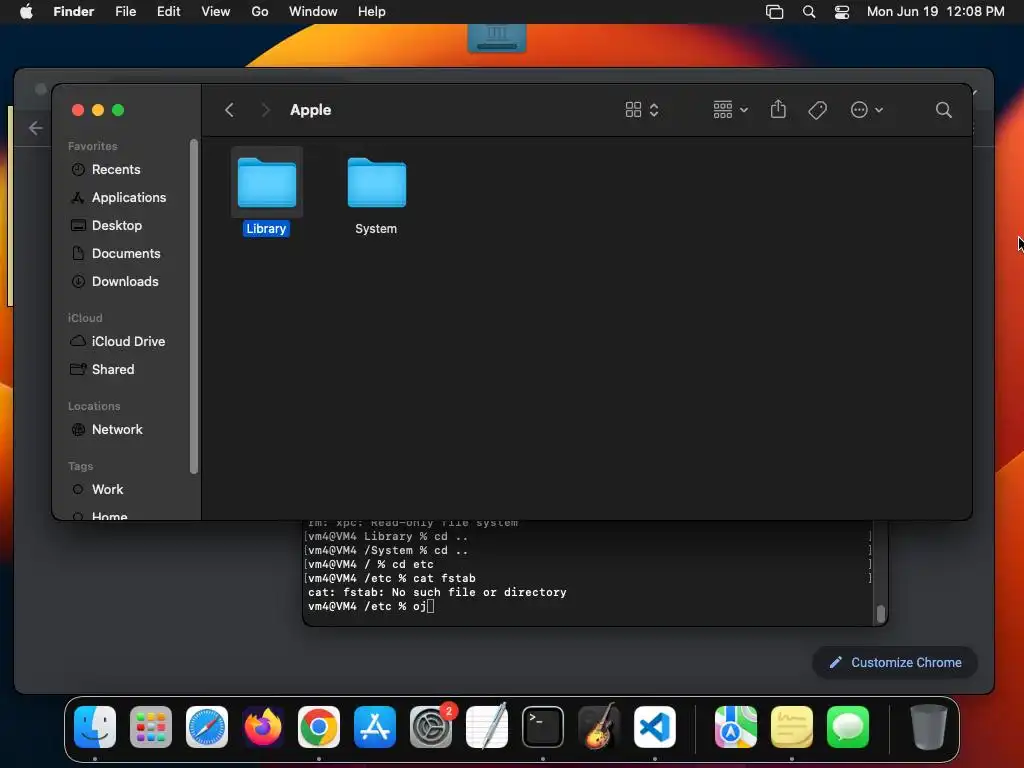This screenshot has height=768, width=1024.
Task: Launch Firefox from the Dock
Action: point(263,726)
